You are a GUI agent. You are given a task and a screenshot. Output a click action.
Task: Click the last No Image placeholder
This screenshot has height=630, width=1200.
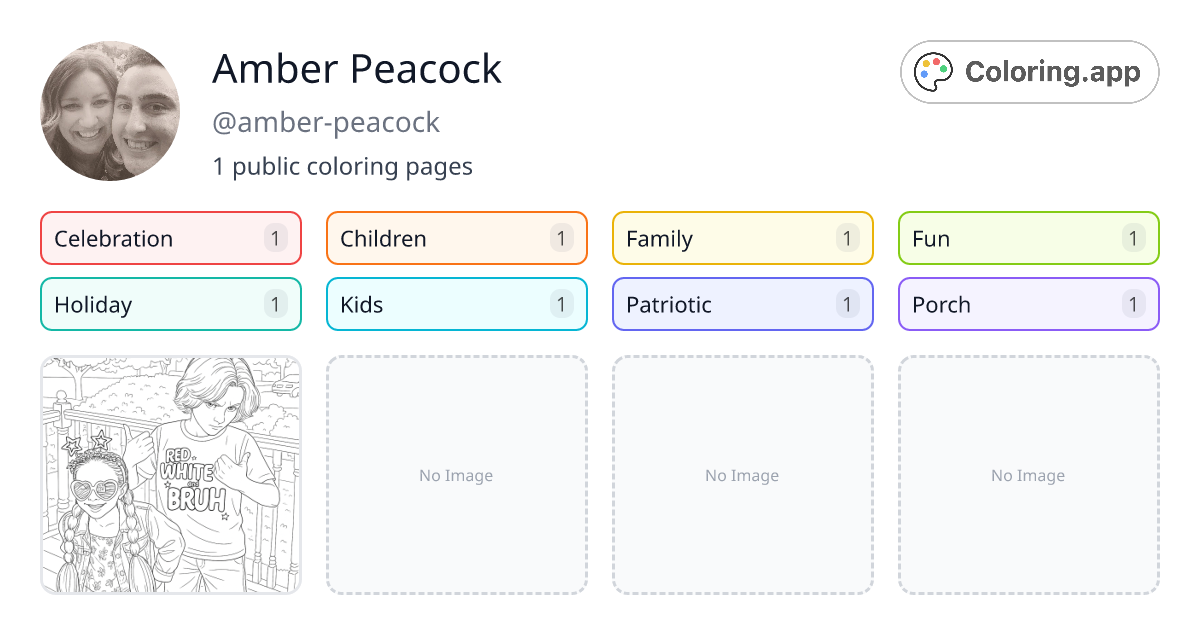(x=1028, y=475)
